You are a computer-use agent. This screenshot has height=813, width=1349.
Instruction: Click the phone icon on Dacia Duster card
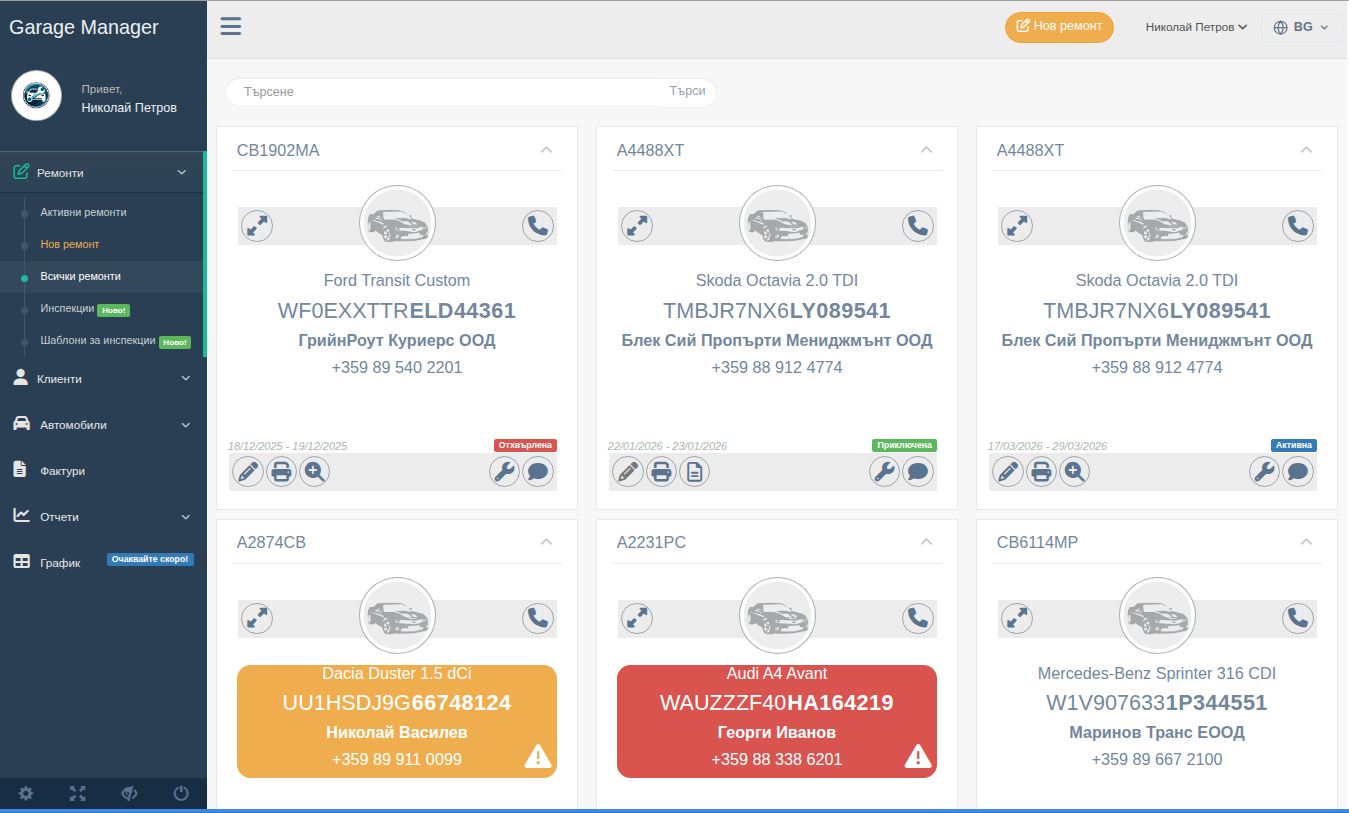click(x=538, y=618)
